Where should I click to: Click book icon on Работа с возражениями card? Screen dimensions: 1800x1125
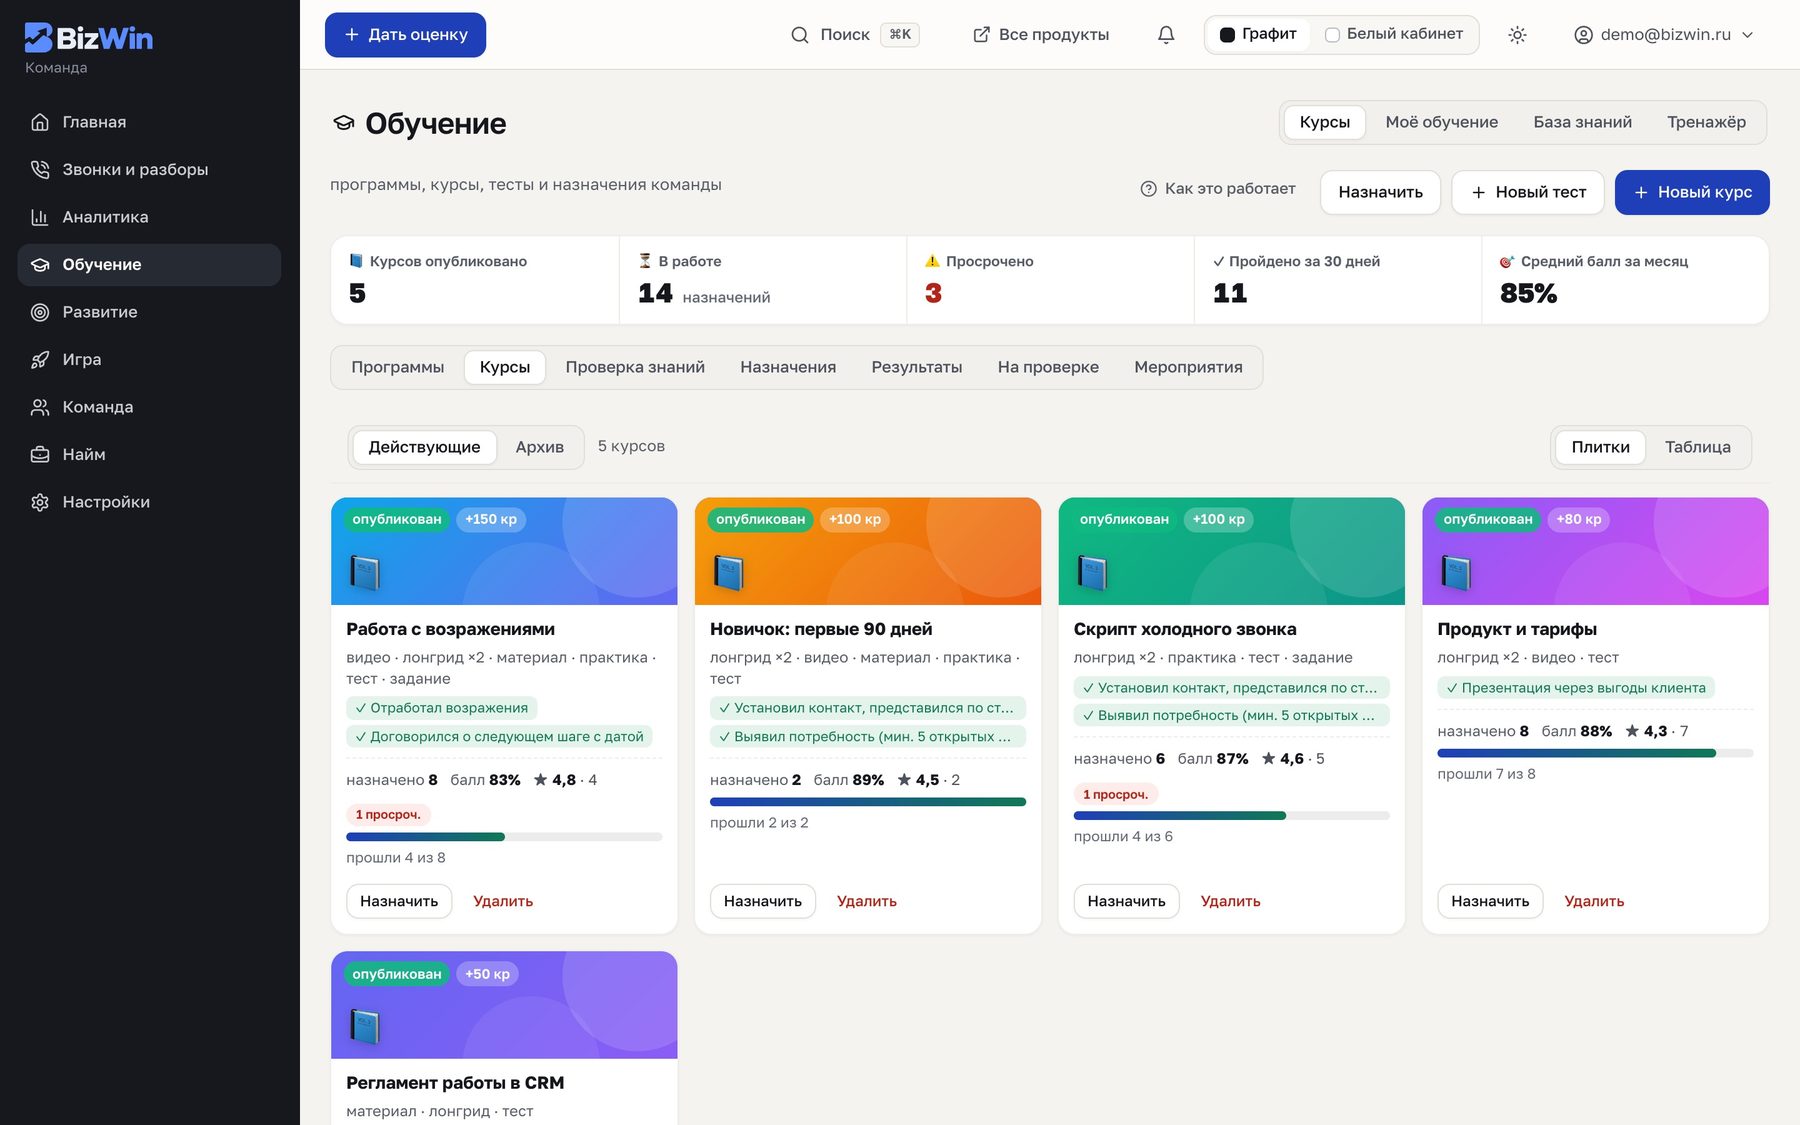click(365, 572)
